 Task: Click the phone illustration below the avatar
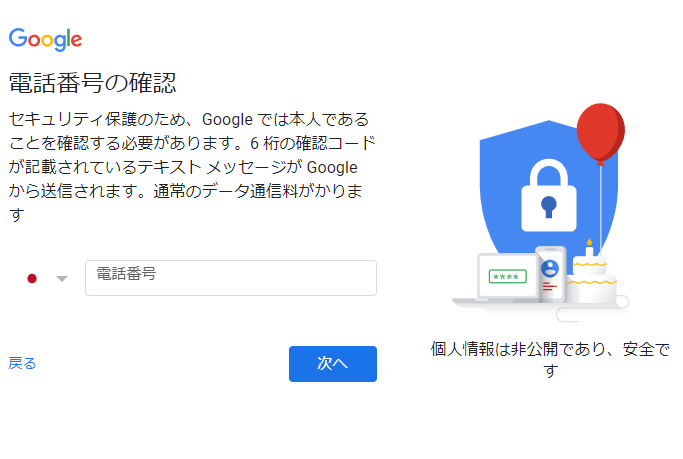[x=549, y=290]
